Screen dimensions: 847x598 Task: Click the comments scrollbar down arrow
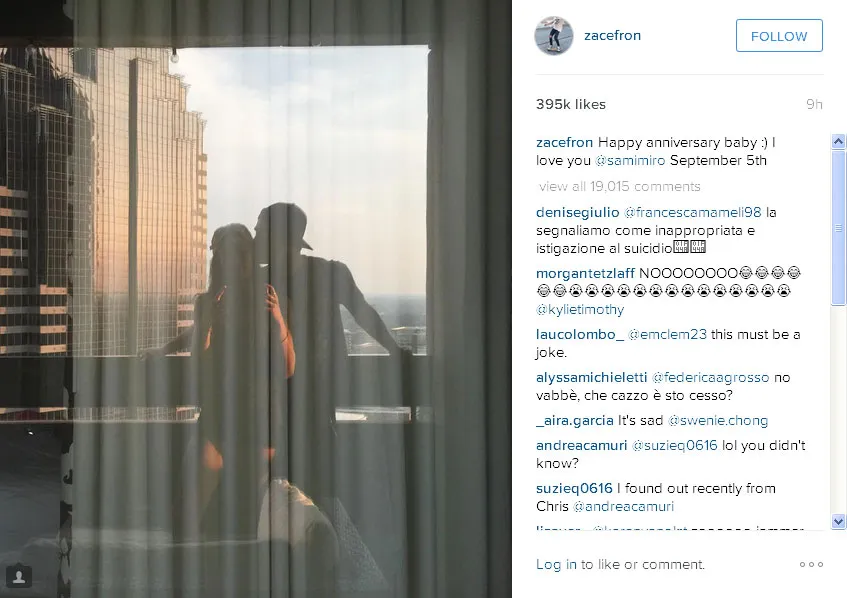pos(838,521)
